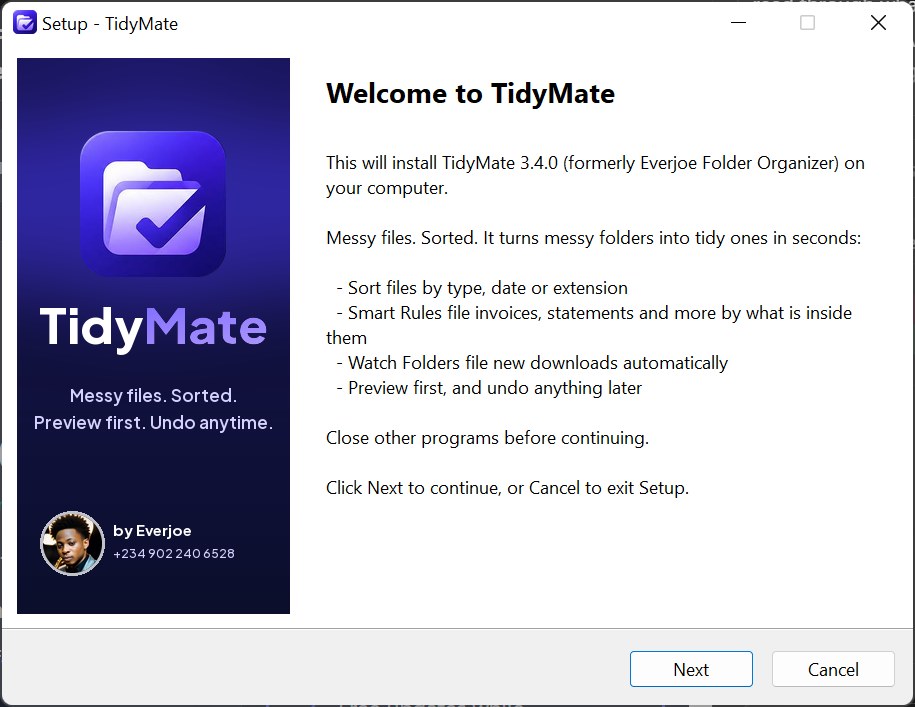Click the "This will install TidyMate 3.4.0" sentence

tap(595, 175)
